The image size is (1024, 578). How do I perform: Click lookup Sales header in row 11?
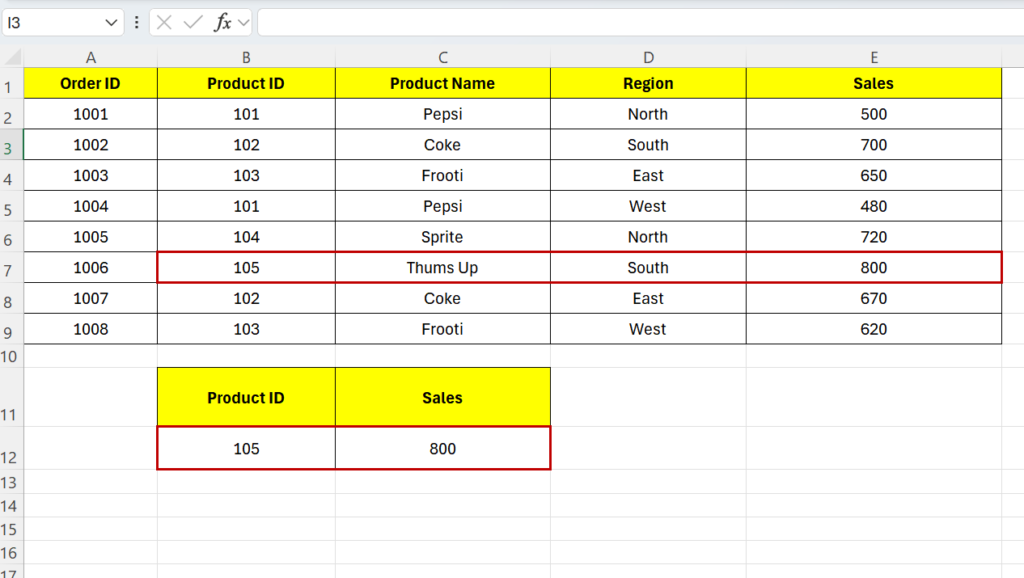coord(443,398)
